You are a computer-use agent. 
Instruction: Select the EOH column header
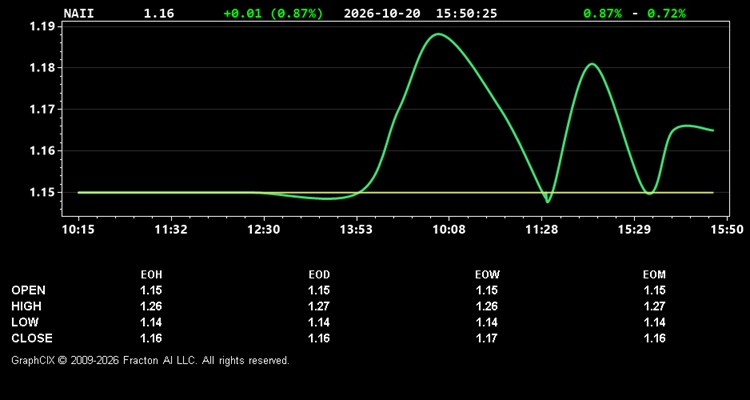151,275
